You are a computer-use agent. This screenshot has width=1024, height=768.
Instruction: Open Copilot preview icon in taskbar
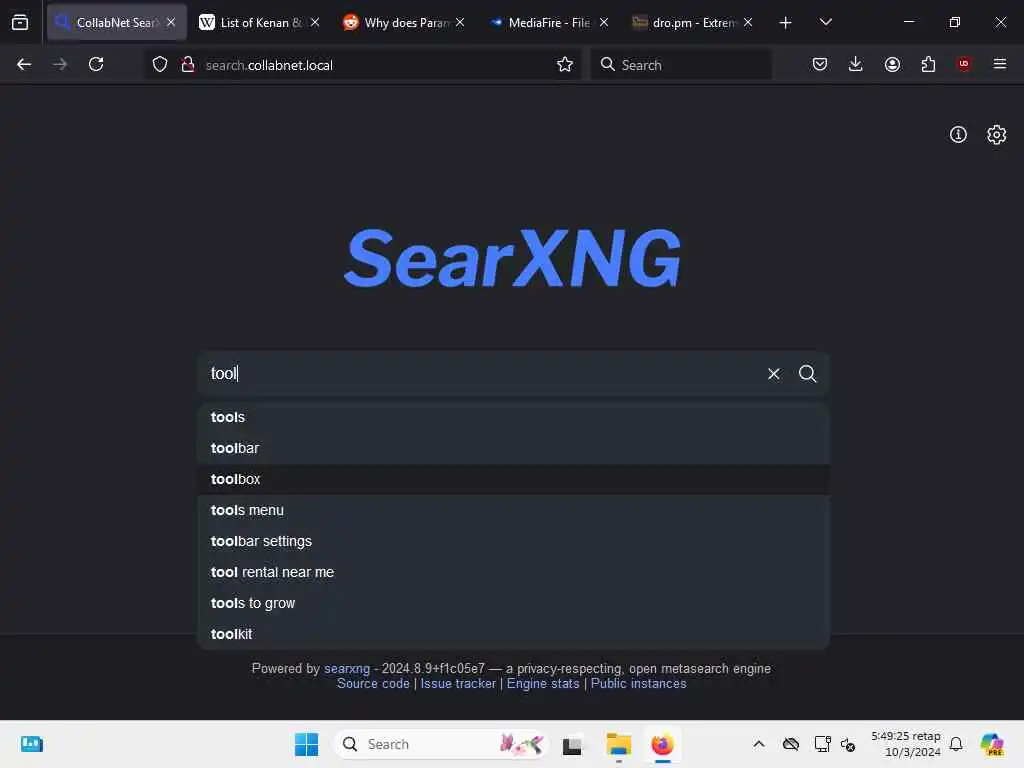click(x=991, y=744)
